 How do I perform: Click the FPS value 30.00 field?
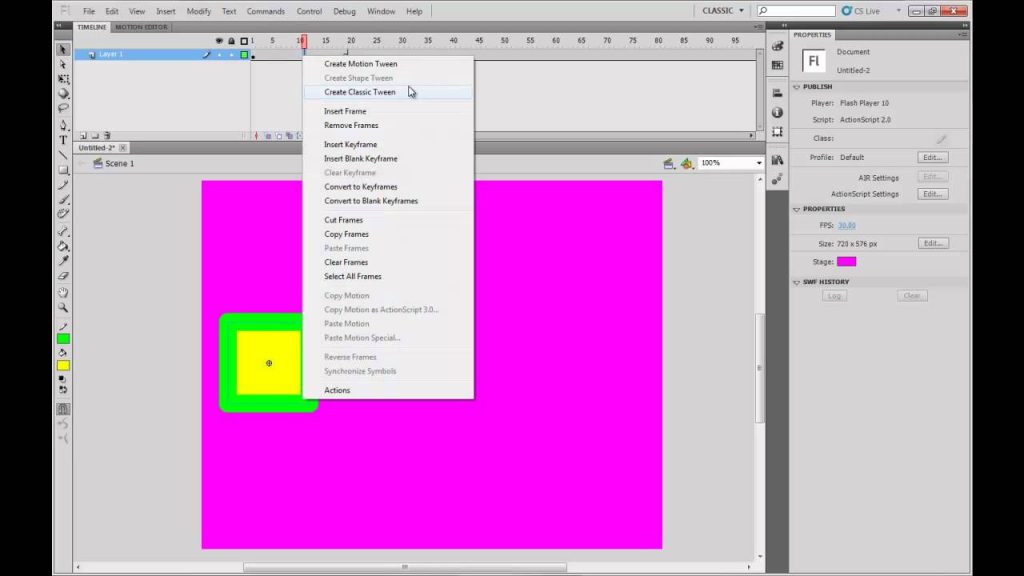[x=846, y=225]
